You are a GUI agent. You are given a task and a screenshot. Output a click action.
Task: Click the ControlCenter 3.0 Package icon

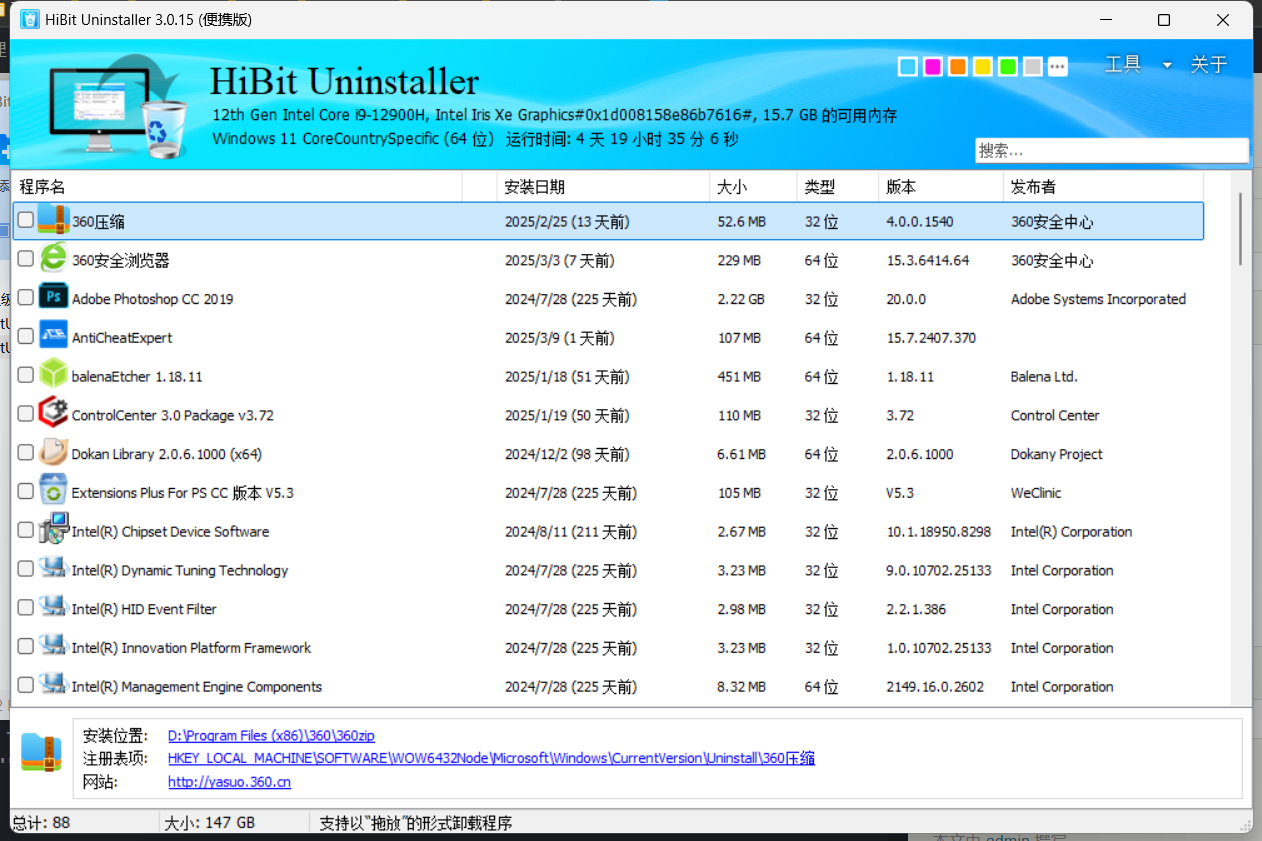(53, 414)
